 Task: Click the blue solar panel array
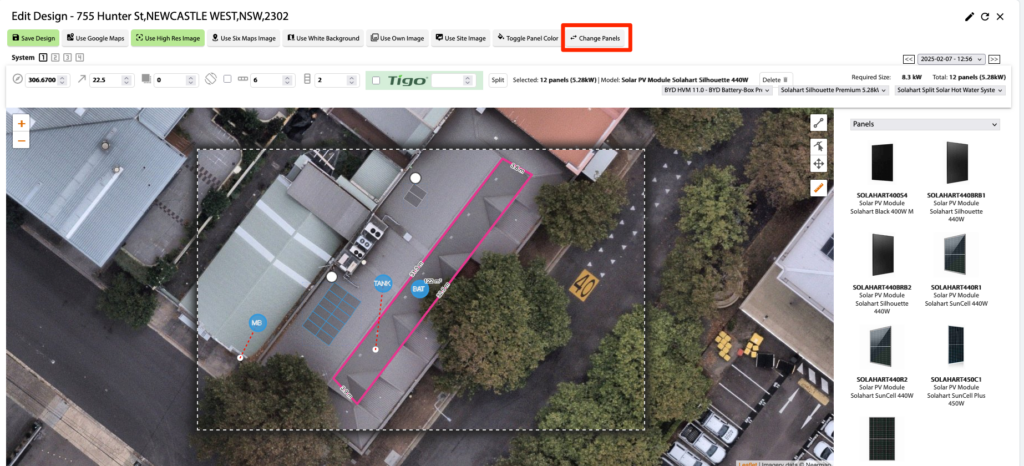(x=332, y=313)
